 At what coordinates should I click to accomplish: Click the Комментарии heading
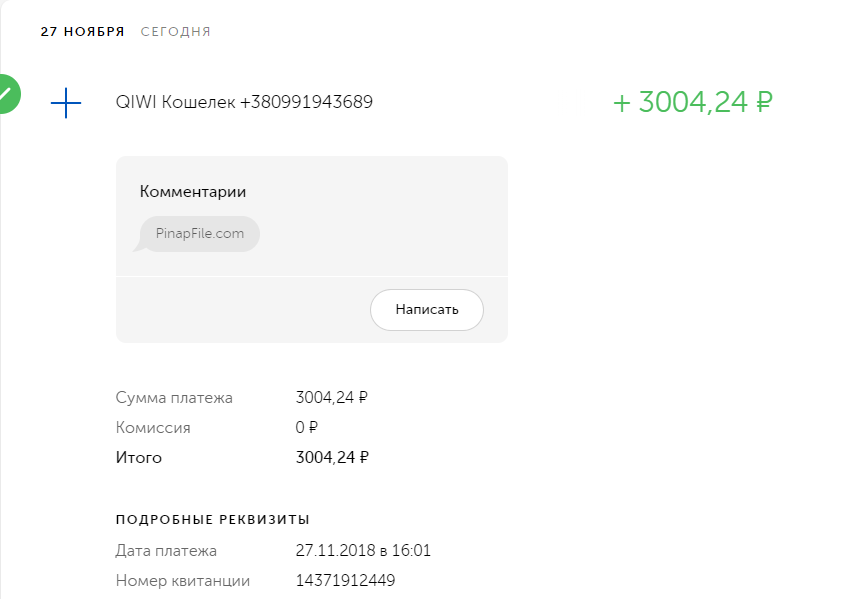click(x=193, y=192)
